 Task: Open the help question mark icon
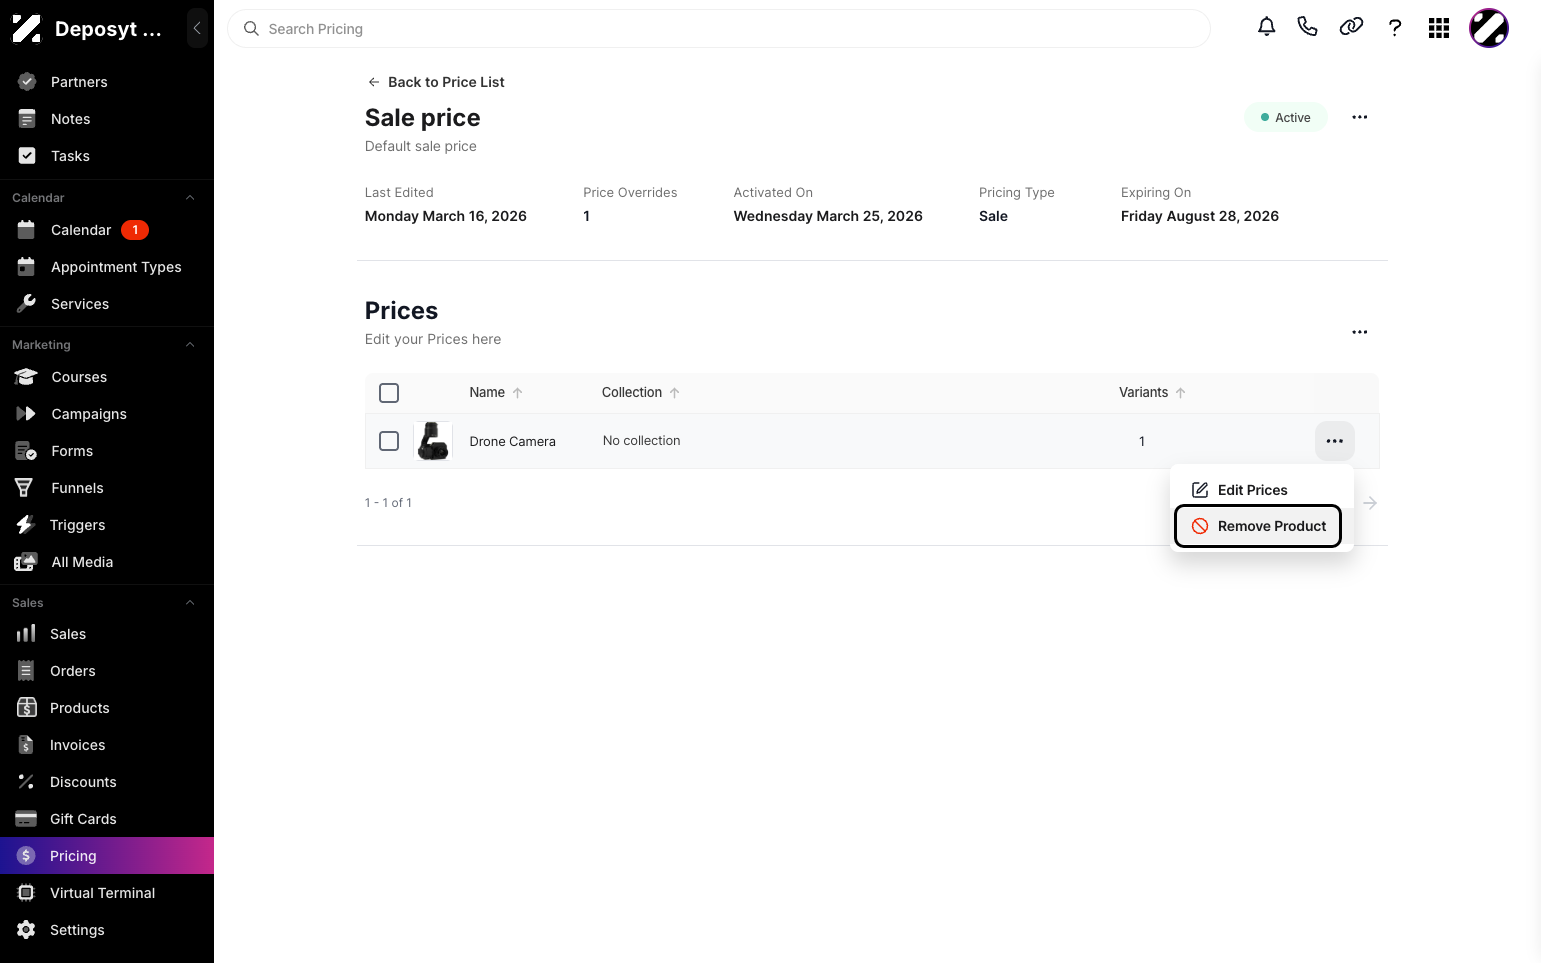1395,28
